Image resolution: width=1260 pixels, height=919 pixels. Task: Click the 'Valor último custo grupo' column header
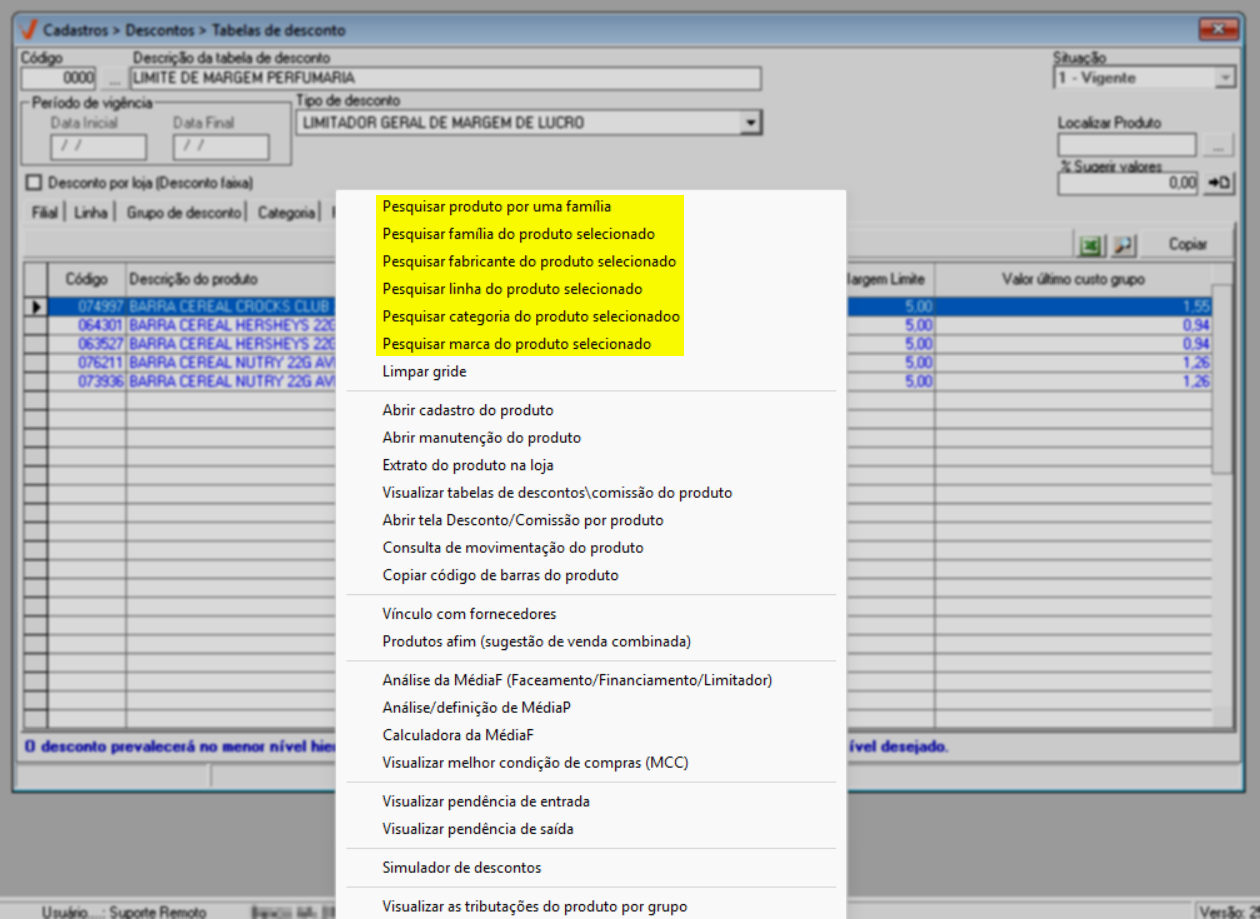[1072, 279]
